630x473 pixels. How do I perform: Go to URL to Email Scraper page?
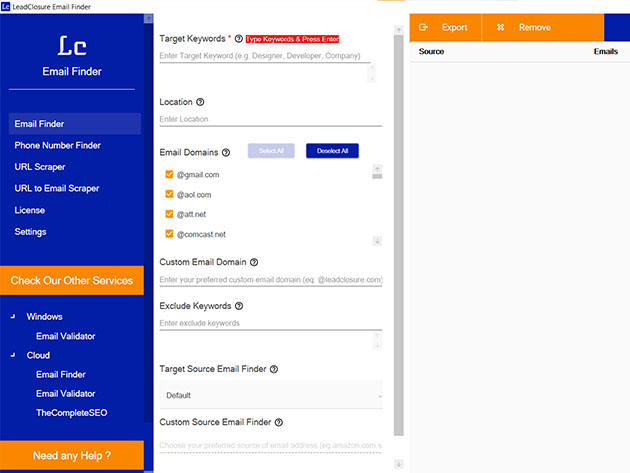[56, 189]
